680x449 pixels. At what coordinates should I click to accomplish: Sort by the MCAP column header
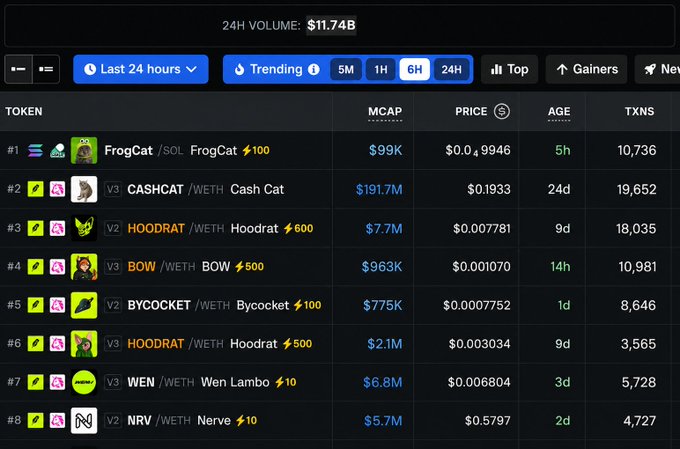click(x=385, y=111)
